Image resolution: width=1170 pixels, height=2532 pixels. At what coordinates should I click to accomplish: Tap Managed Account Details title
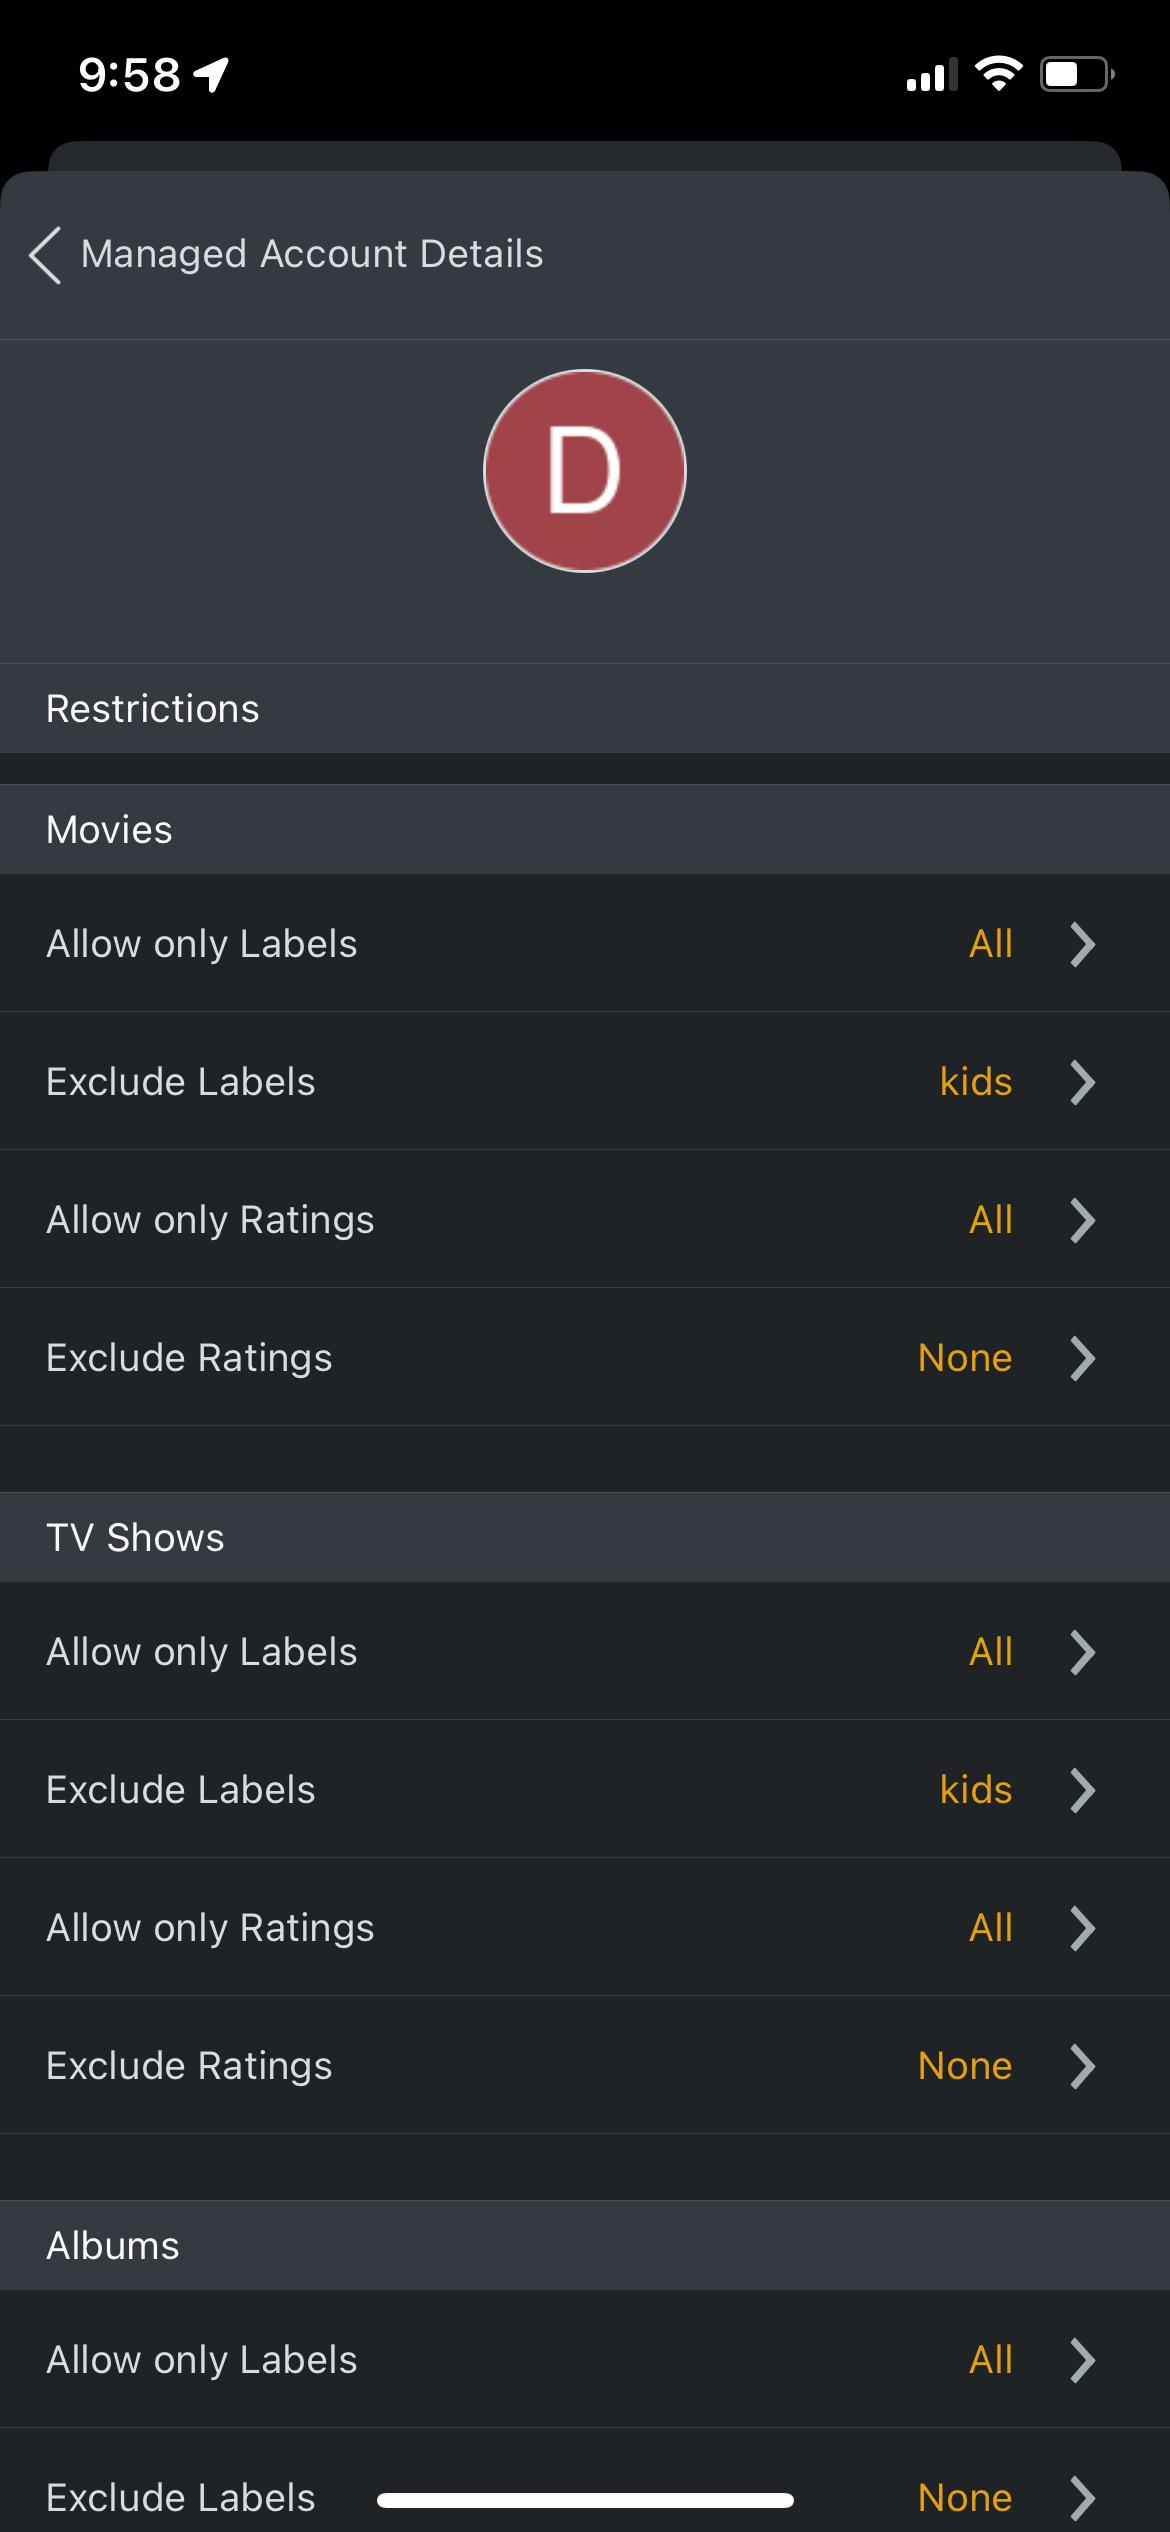(x=312, y=254)
